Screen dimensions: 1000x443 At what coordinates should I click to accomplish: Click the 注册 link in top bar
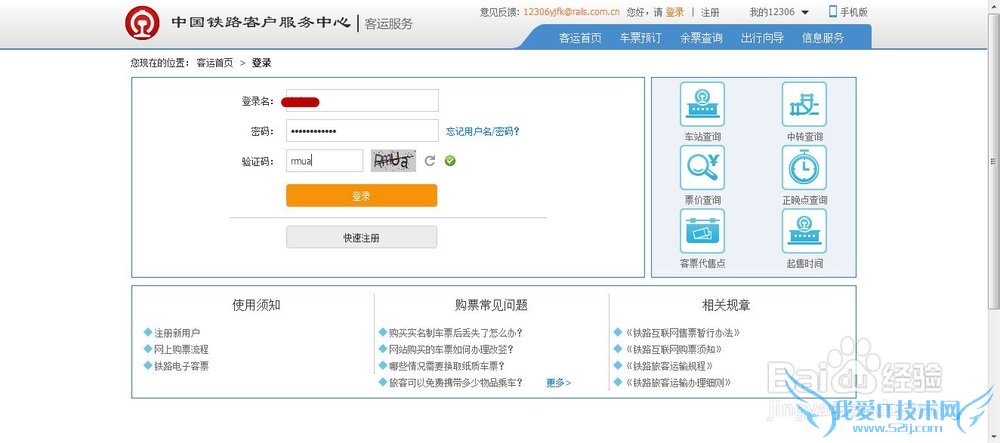(x=710, y=12)
